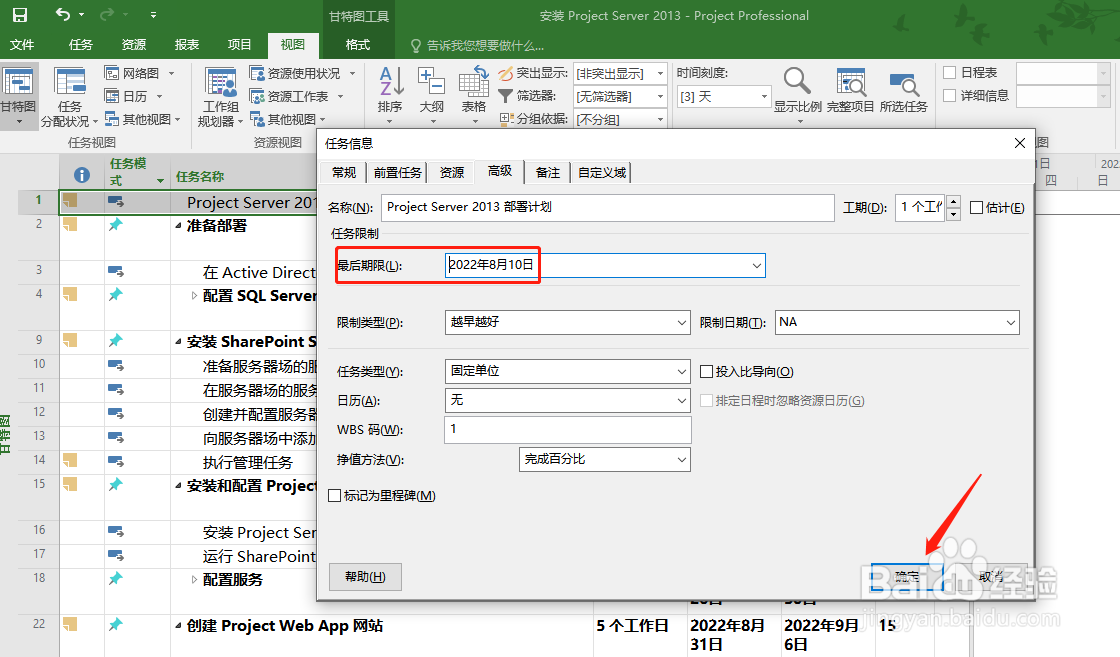1120x657 pixels.
Task: Switch to the 备注 tab
Action: click(548, 172)
